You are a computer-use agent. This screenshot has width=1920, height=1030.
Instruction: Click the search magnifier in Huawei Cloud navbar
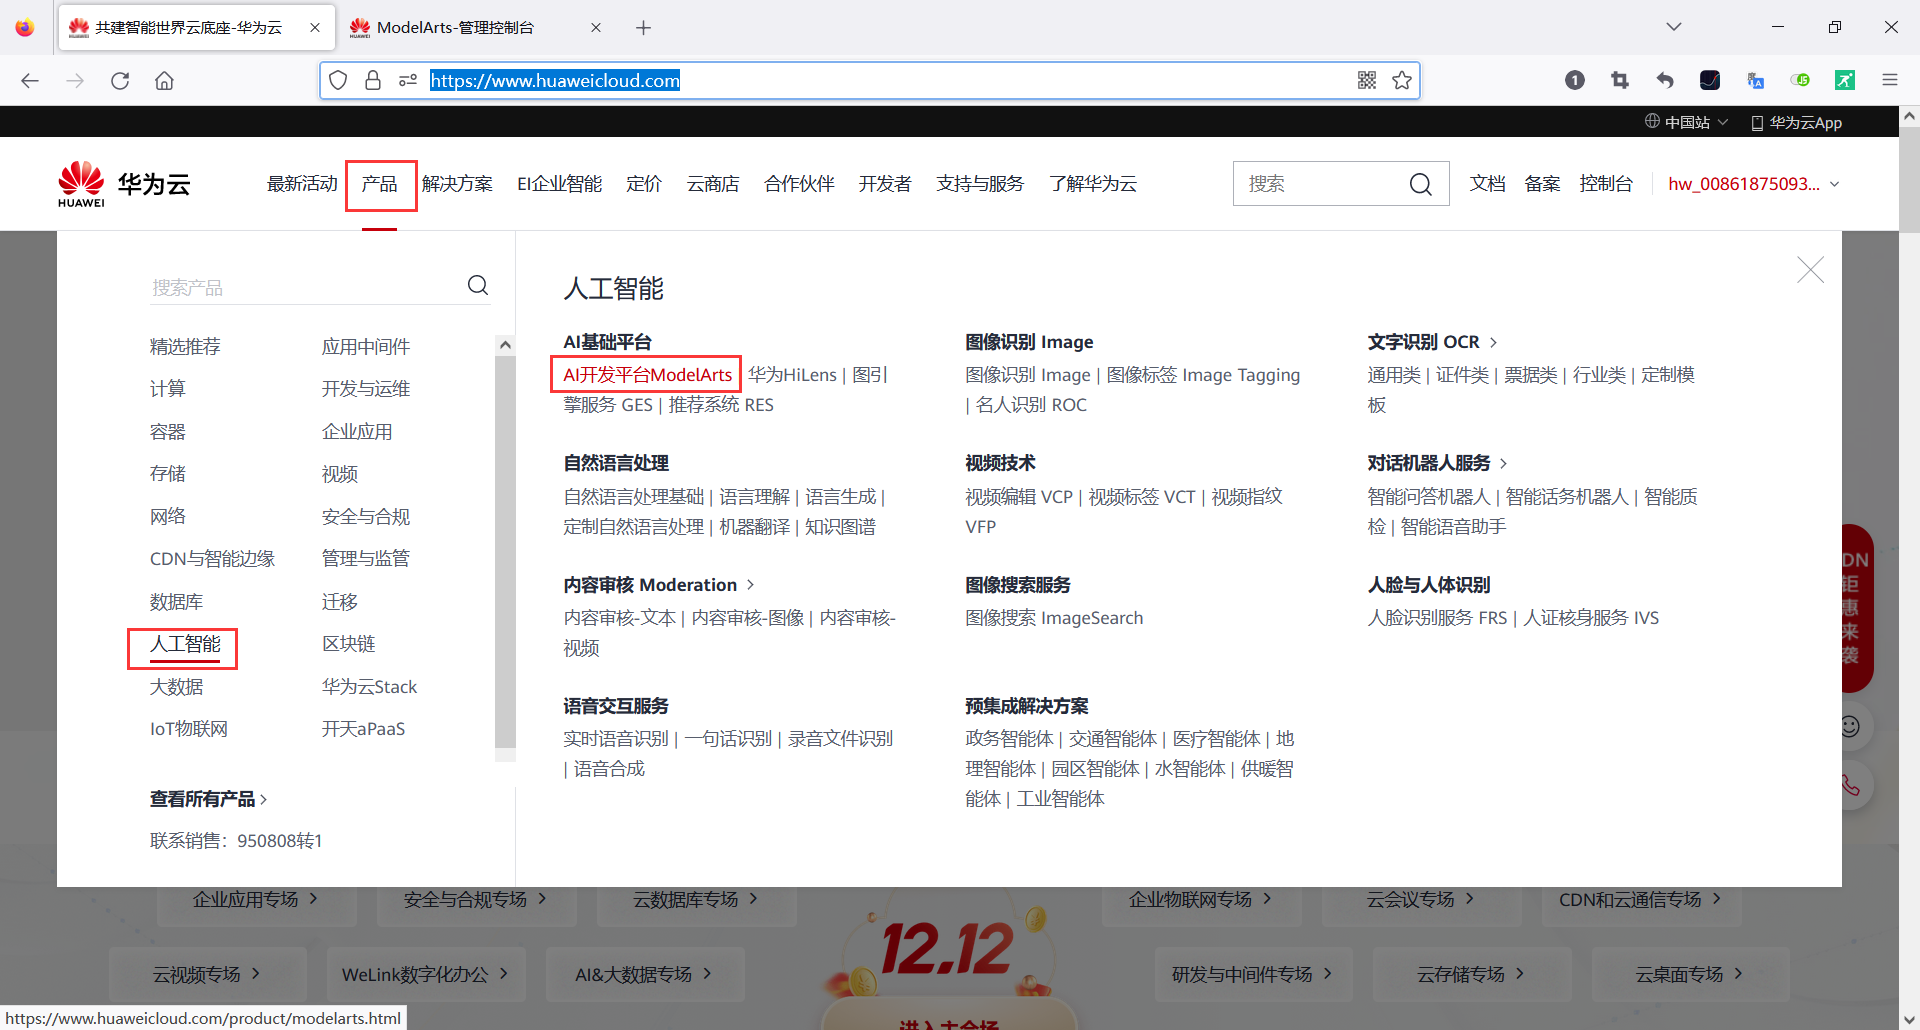coord(1420,183)
